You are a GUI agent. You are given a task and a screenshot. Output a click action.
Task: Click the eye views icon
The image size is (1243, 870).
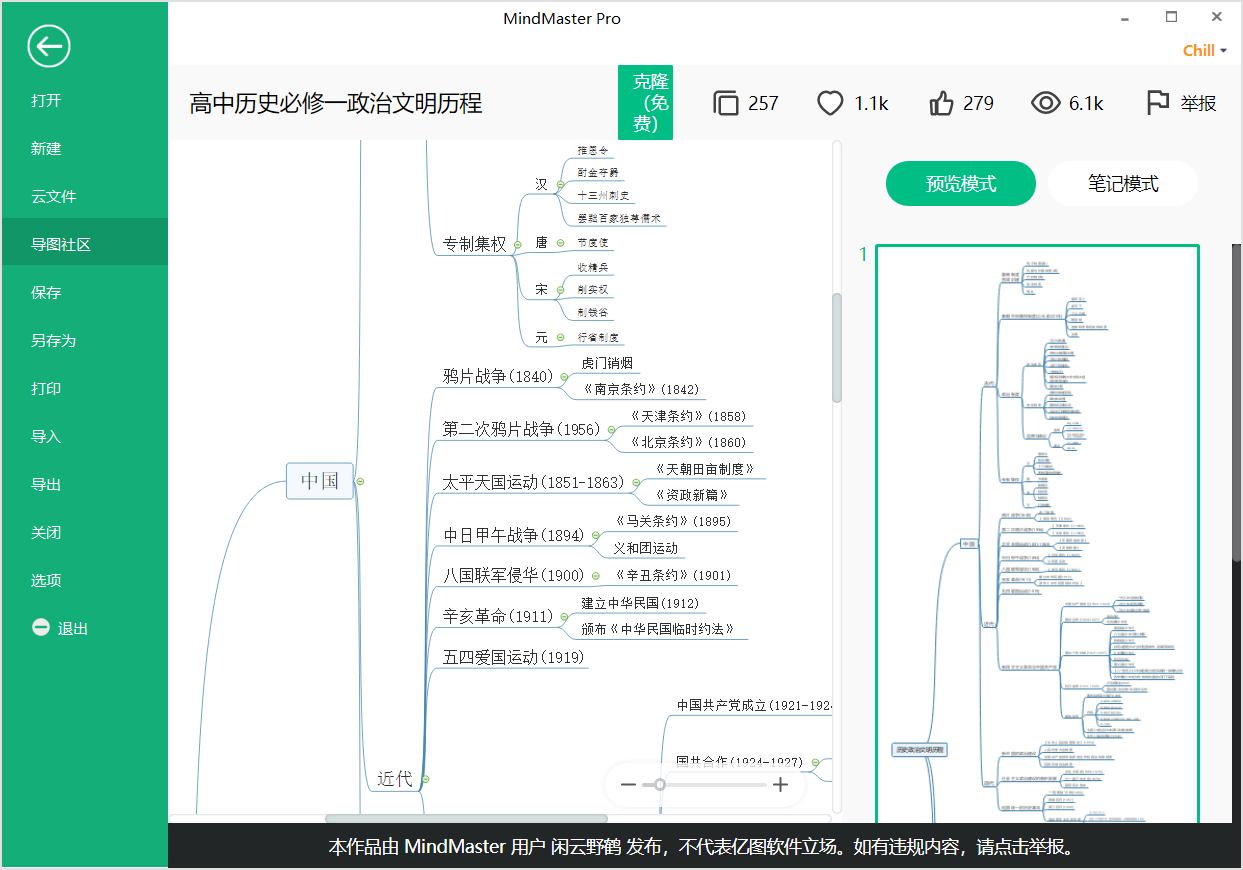coord(1045,103)
